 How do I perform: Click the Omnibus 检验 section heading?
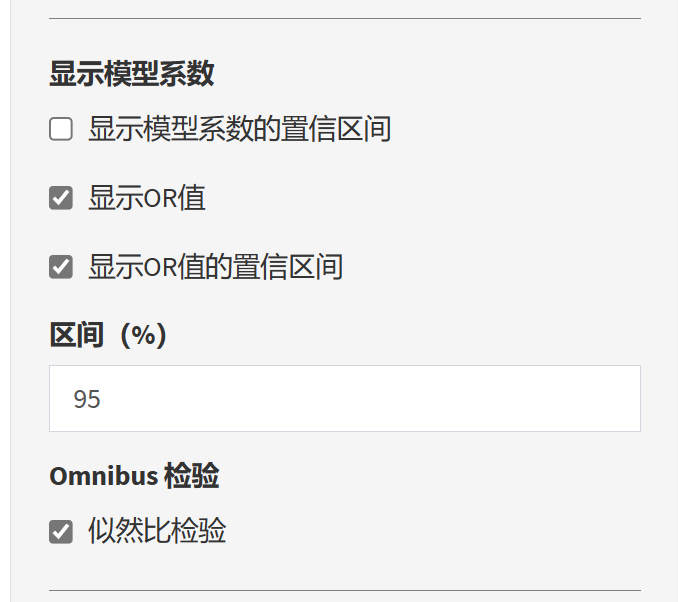pyautogui.click(x=134, y=476)
